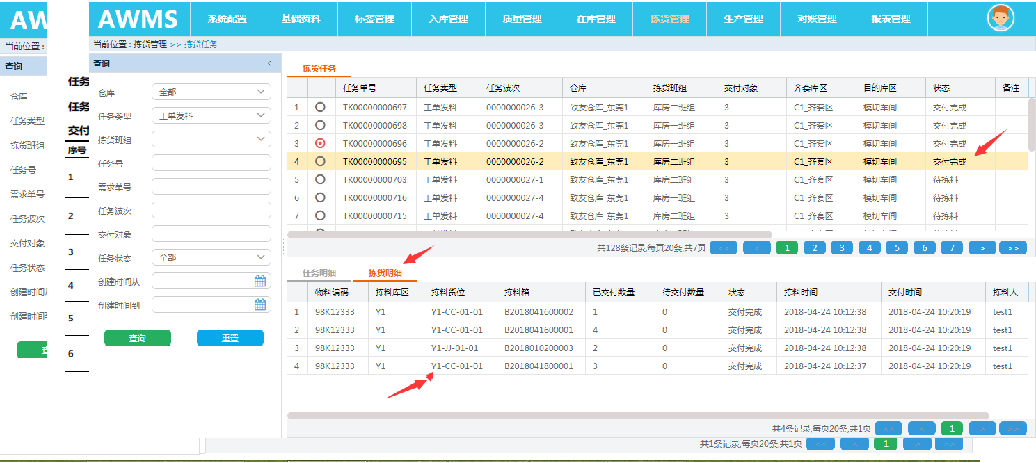Click the task number input field
1036x463 pixels.
[x=210, y=163]
